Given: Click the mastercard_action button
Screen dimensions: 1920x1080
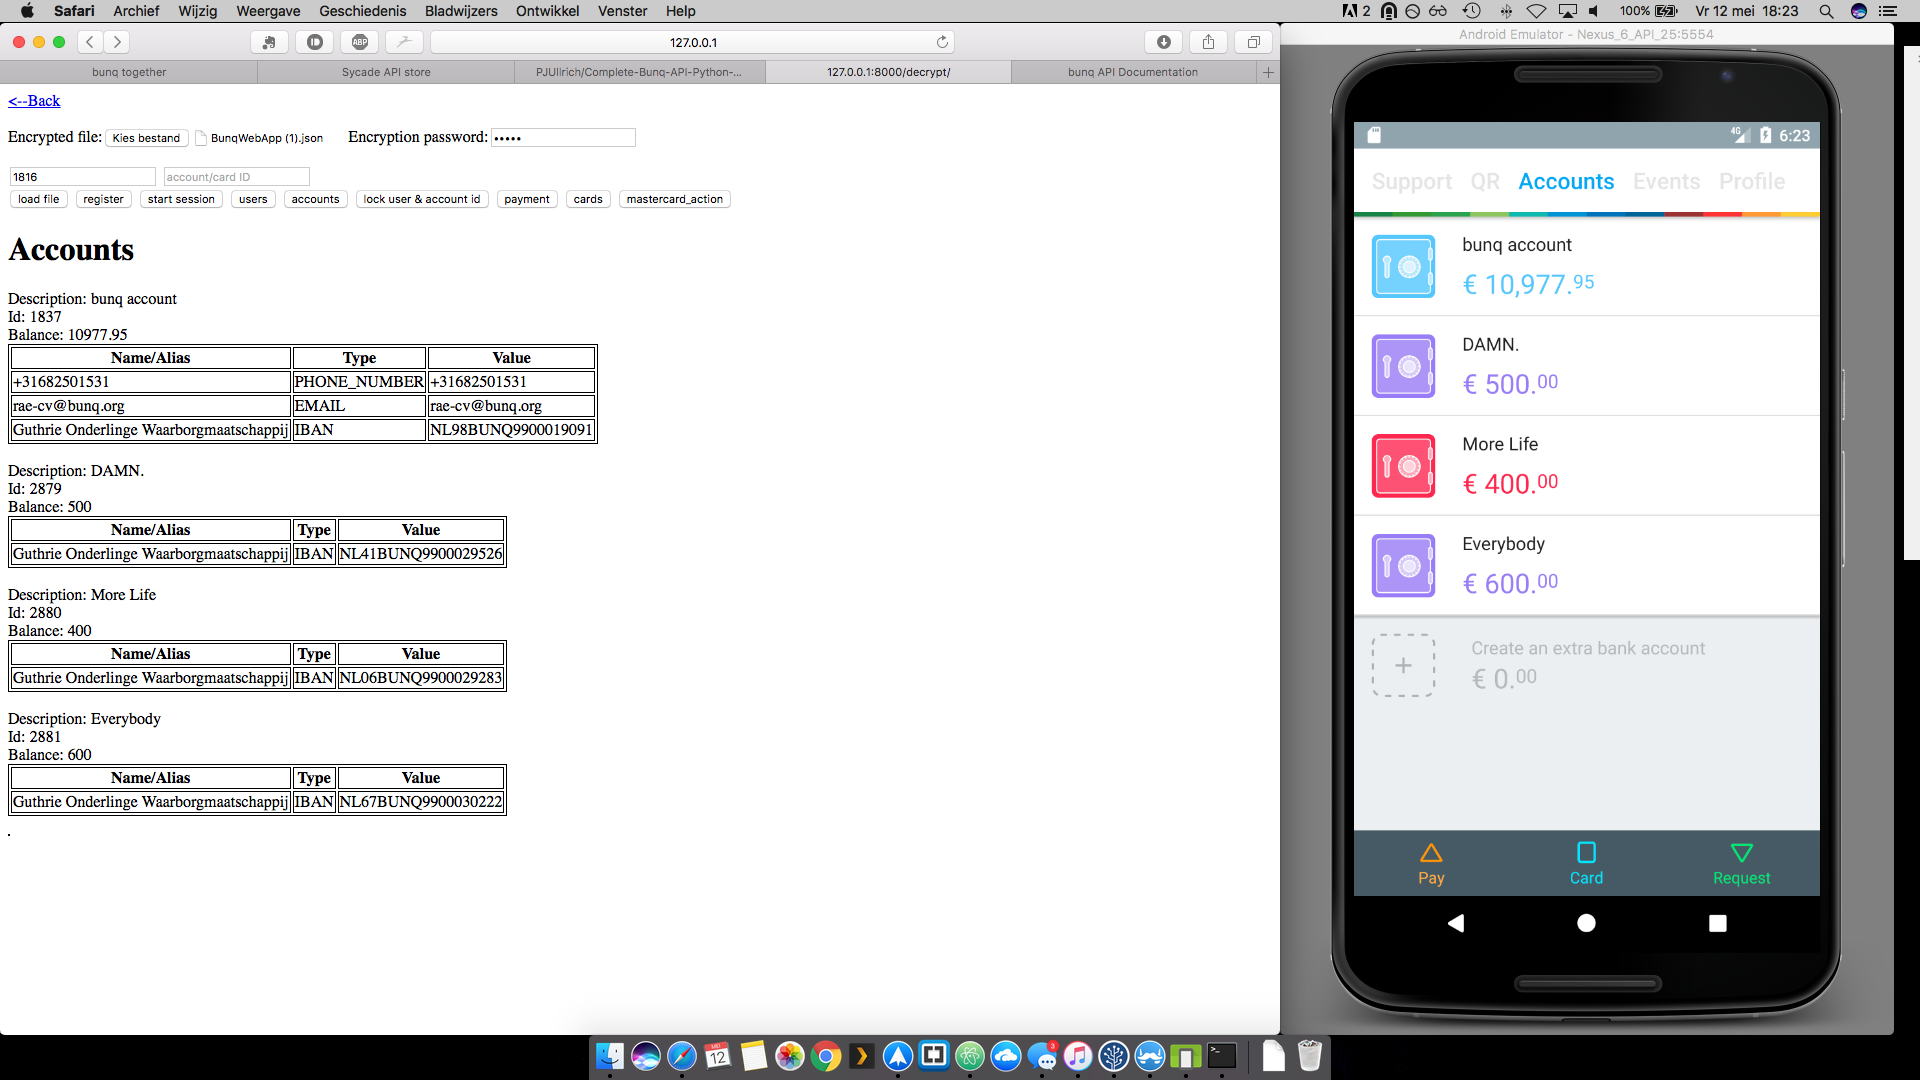Looking at the screenshot, I should click(674, 199).
